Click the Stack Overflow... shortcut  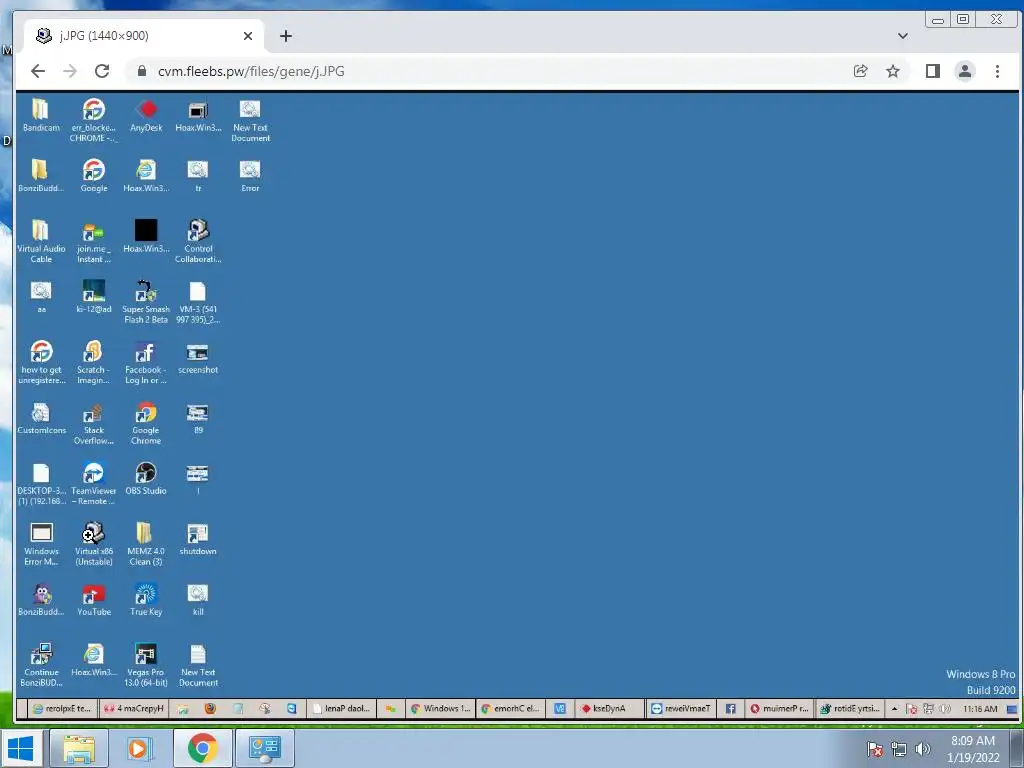point(93,423)
